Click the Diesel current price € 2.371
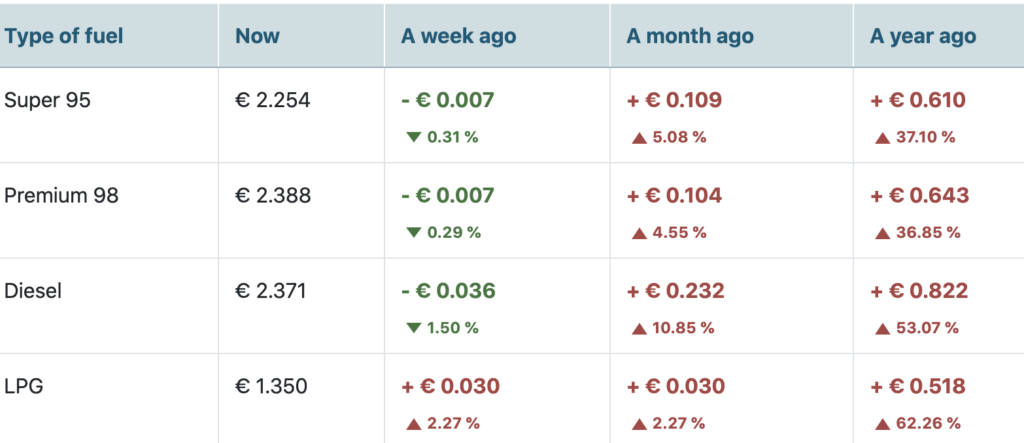This screenshot has height=443, width=1024. click(x=273, y=291)
